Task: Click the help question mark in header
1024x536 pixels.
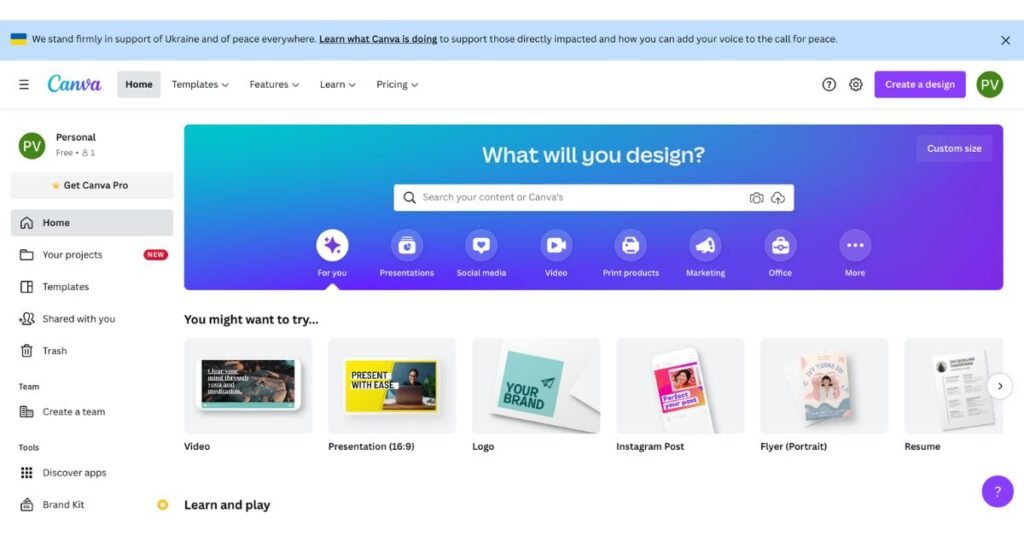Action: click(829, 84)
